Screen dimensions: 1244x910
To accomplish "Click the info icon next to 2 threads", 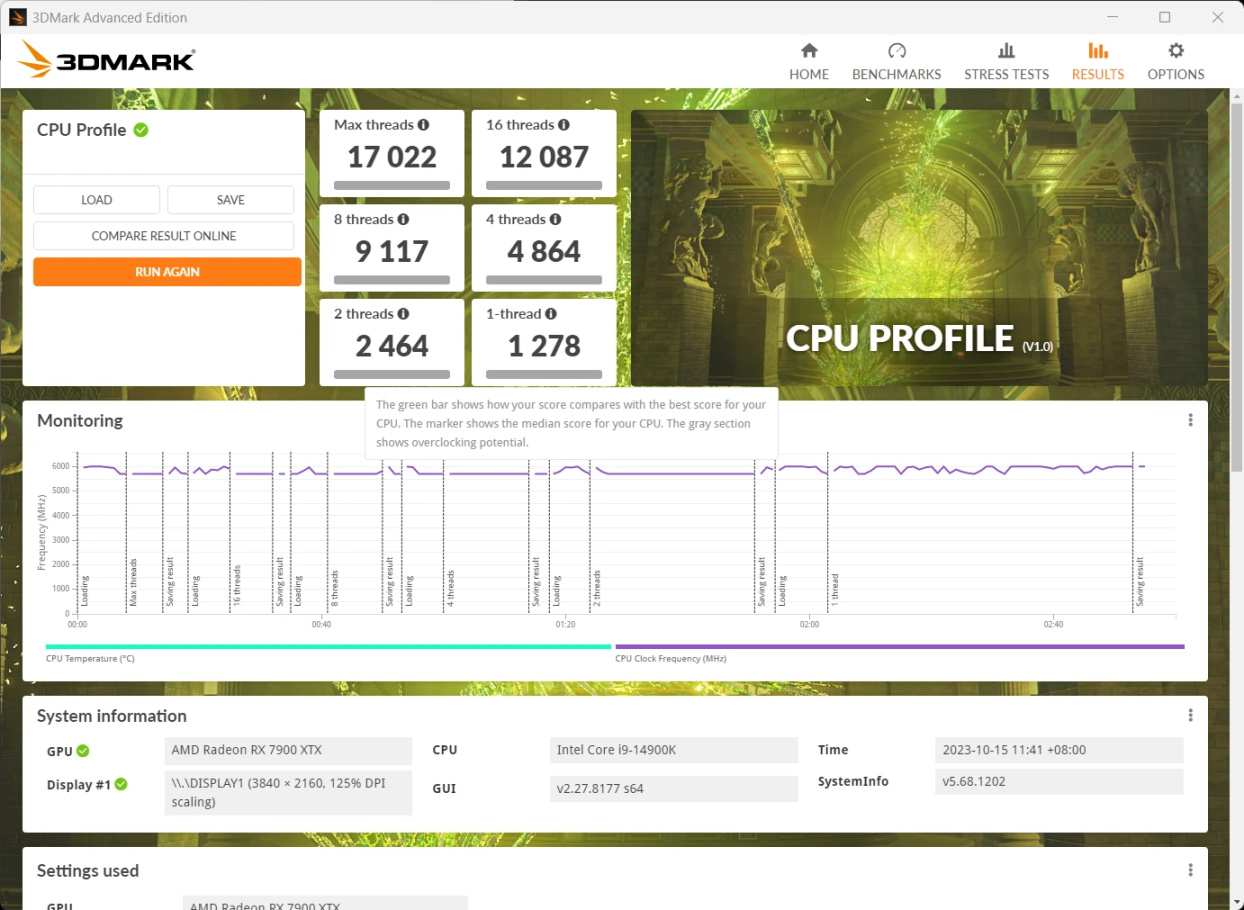I will pyautogui.click(x=403, y=314).
